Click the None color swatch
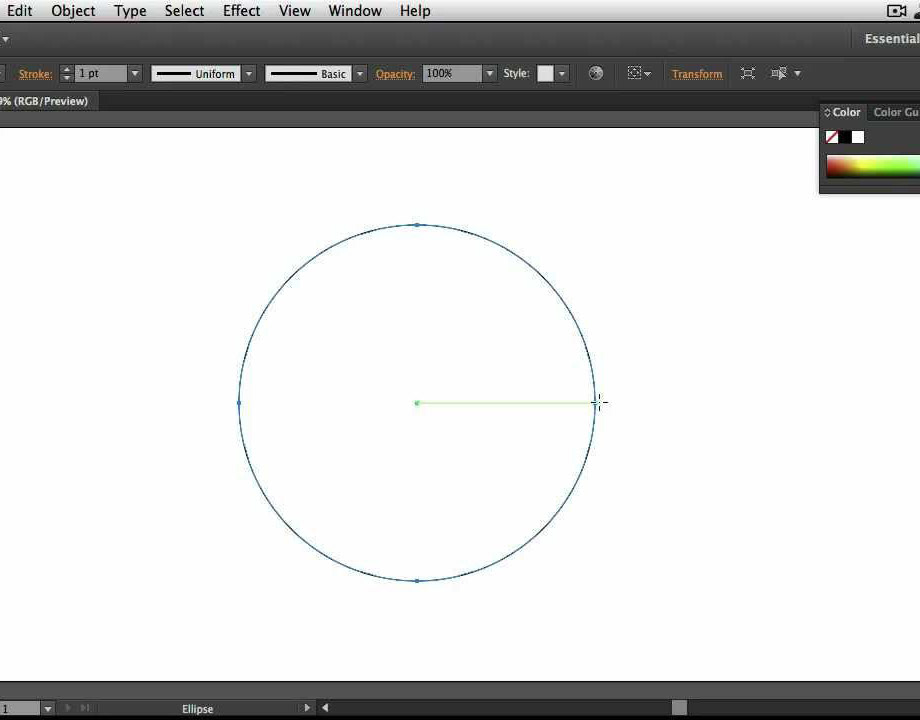Viewport: 920px width, 720px height. coord(832,137)
